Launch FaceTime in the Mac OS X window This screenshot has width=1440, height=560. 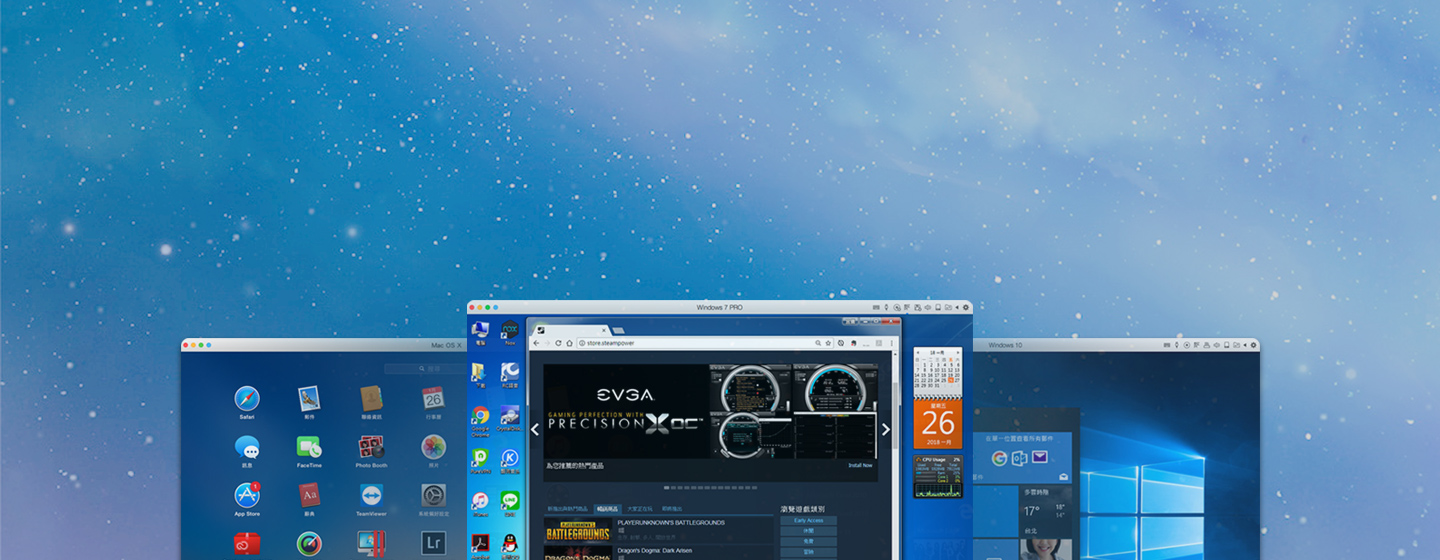[x=309, y=447]
